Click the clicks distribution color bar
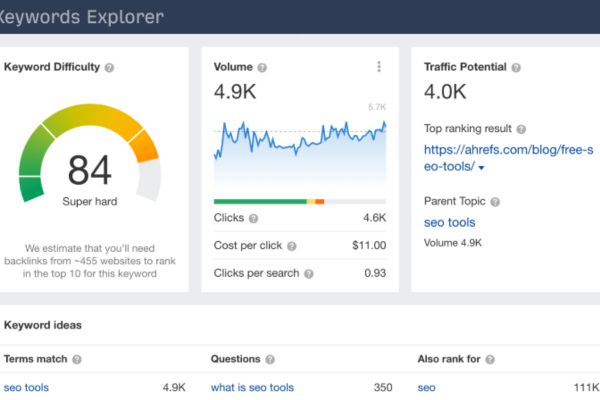Screen dimensions: 600x400 (x=300, y=201)
